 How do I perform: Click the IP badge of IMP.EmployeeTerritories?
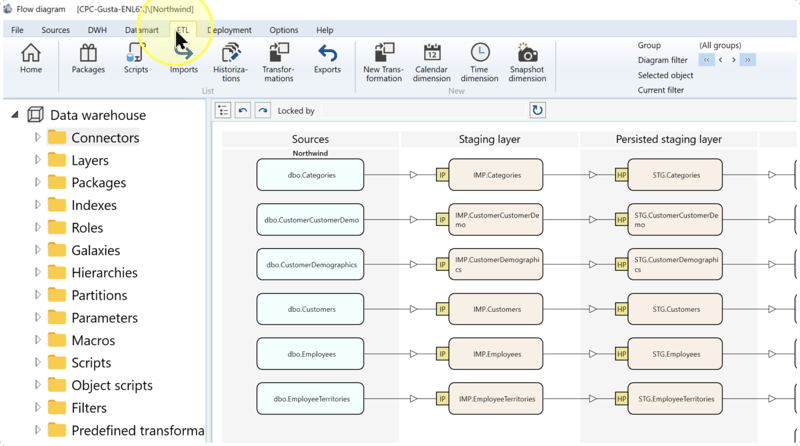tap(442, 399)
